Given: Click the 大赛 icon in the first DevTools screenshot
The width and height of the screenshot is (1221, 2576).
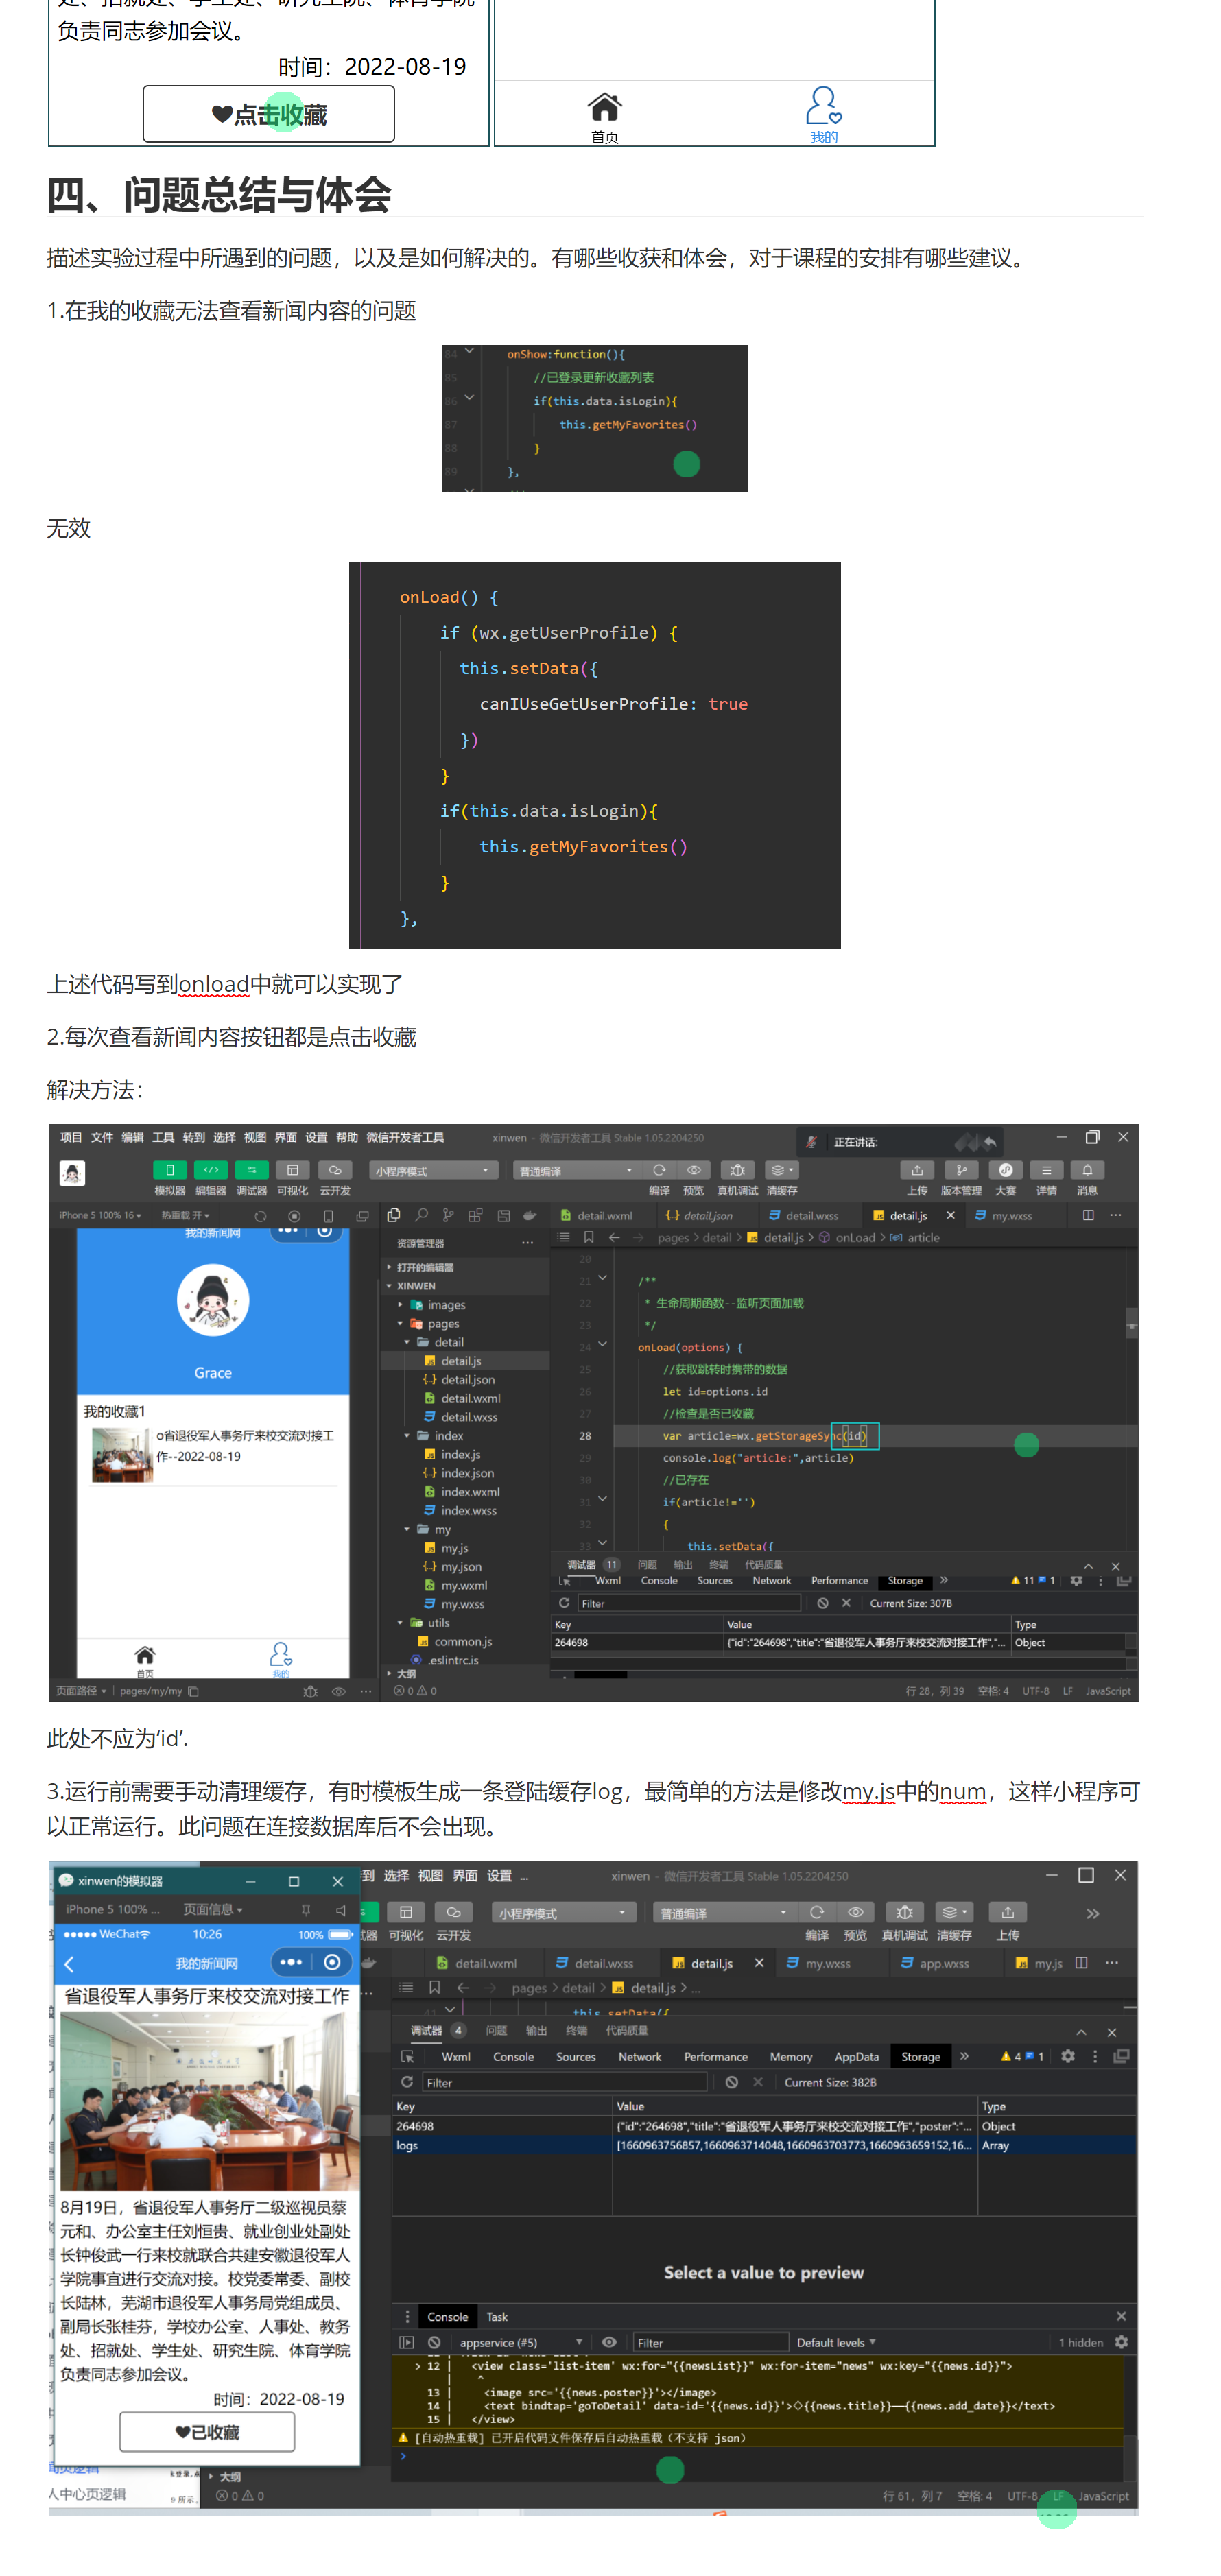Looking at the screenshot, I should [1005, 1170].
